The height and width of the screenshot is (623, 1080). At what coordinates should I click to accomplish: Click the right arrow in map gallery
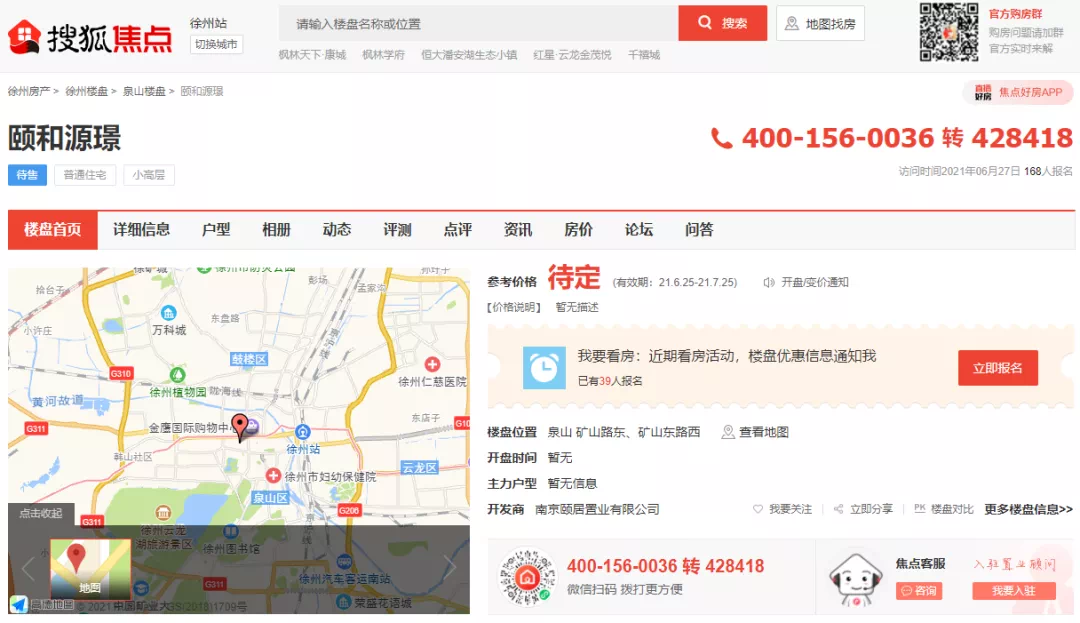tap(450, 569)
